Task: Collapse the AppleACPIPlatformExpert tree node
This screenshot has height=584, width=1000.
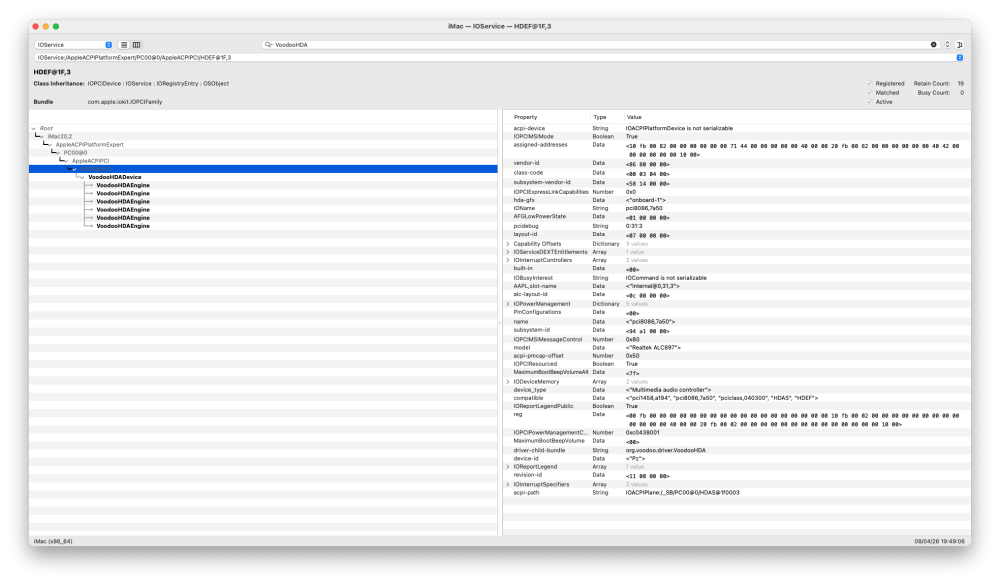Action: 50,145
